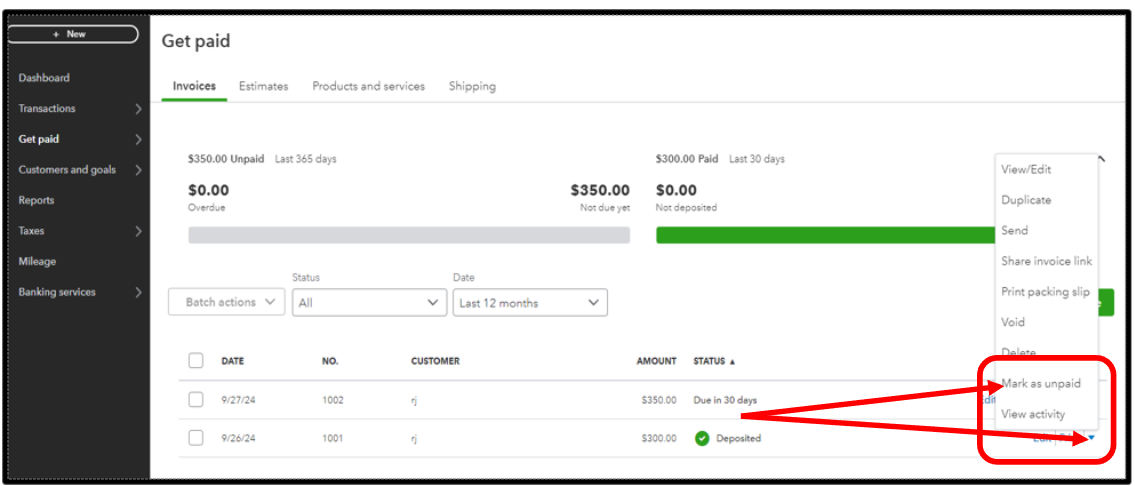Open the blue action arrow for invoice 1001

(x=1091, y=438)
